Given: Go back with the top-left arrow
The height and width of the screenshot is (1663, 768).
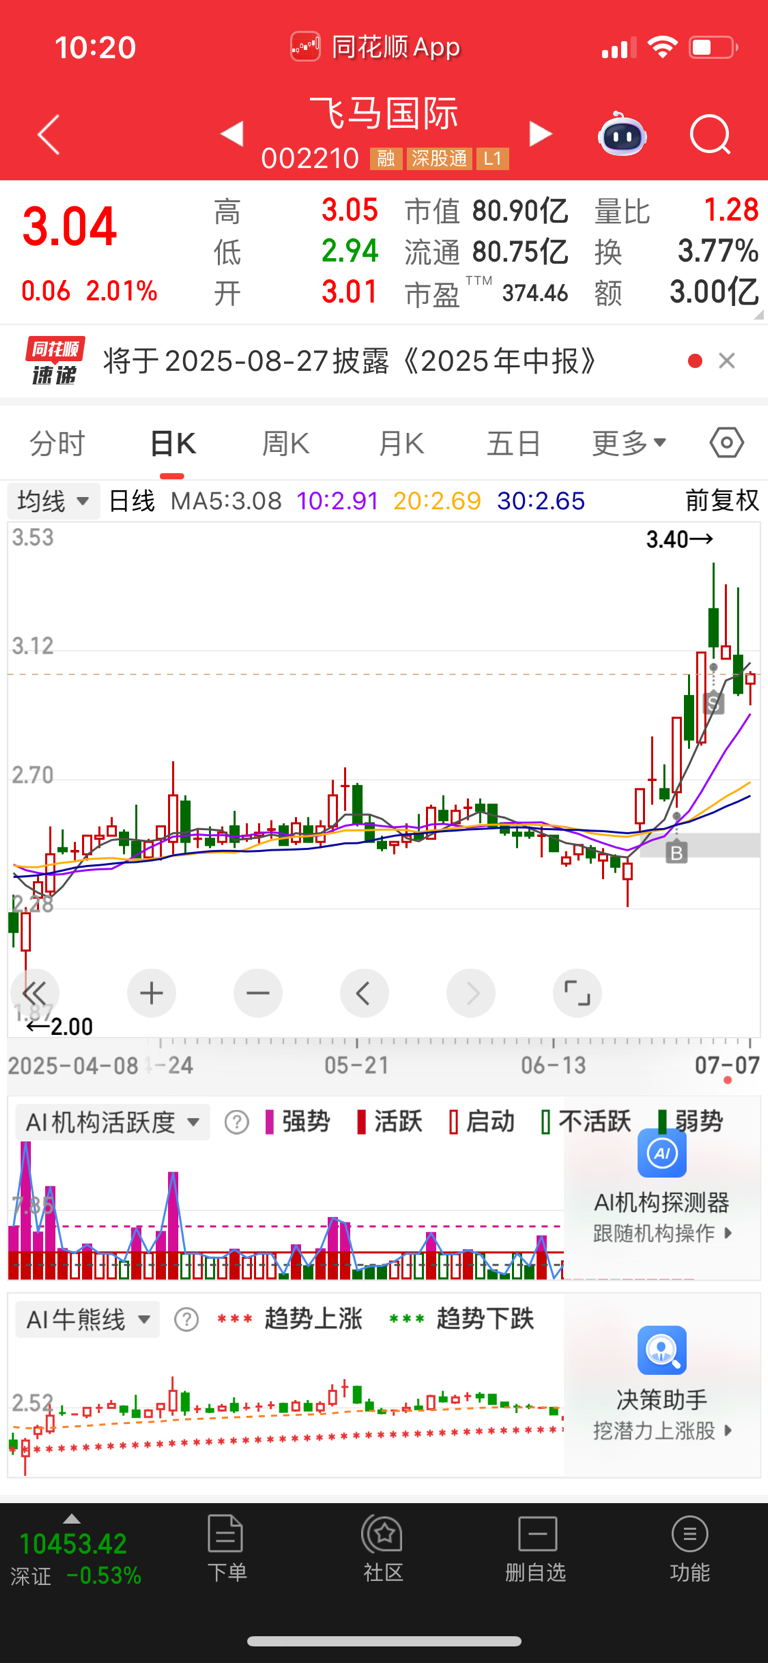Looking at the screenshot, I should (x=48, y=134).
